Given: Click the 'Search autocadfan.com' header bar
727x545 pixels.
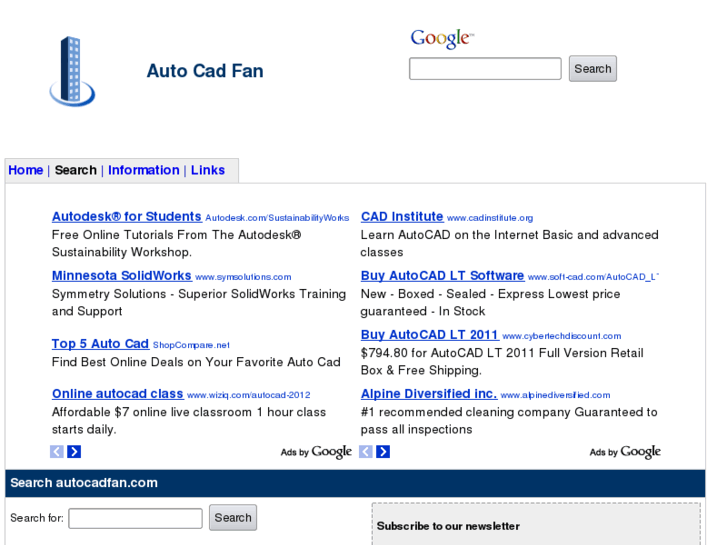Looking at the screenshot, I should click(x=355, y=483).
